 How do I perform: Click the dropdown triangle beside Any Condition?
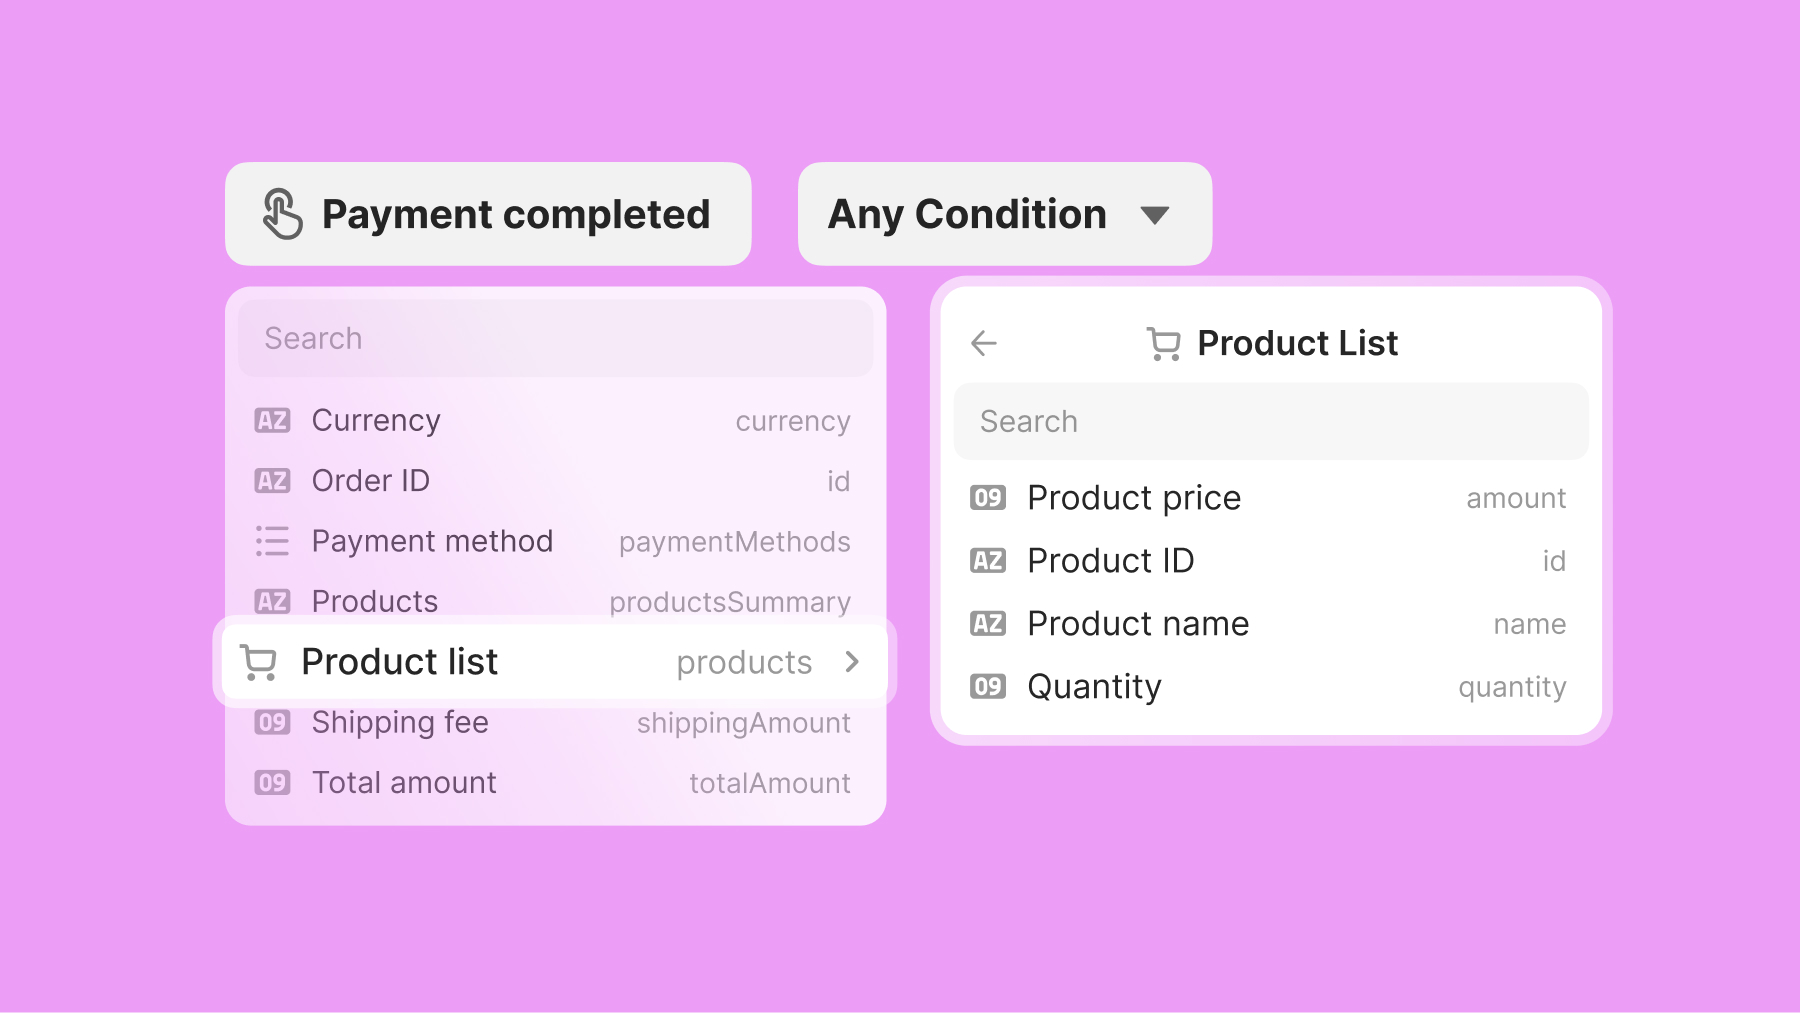(x=1155, y=215)
